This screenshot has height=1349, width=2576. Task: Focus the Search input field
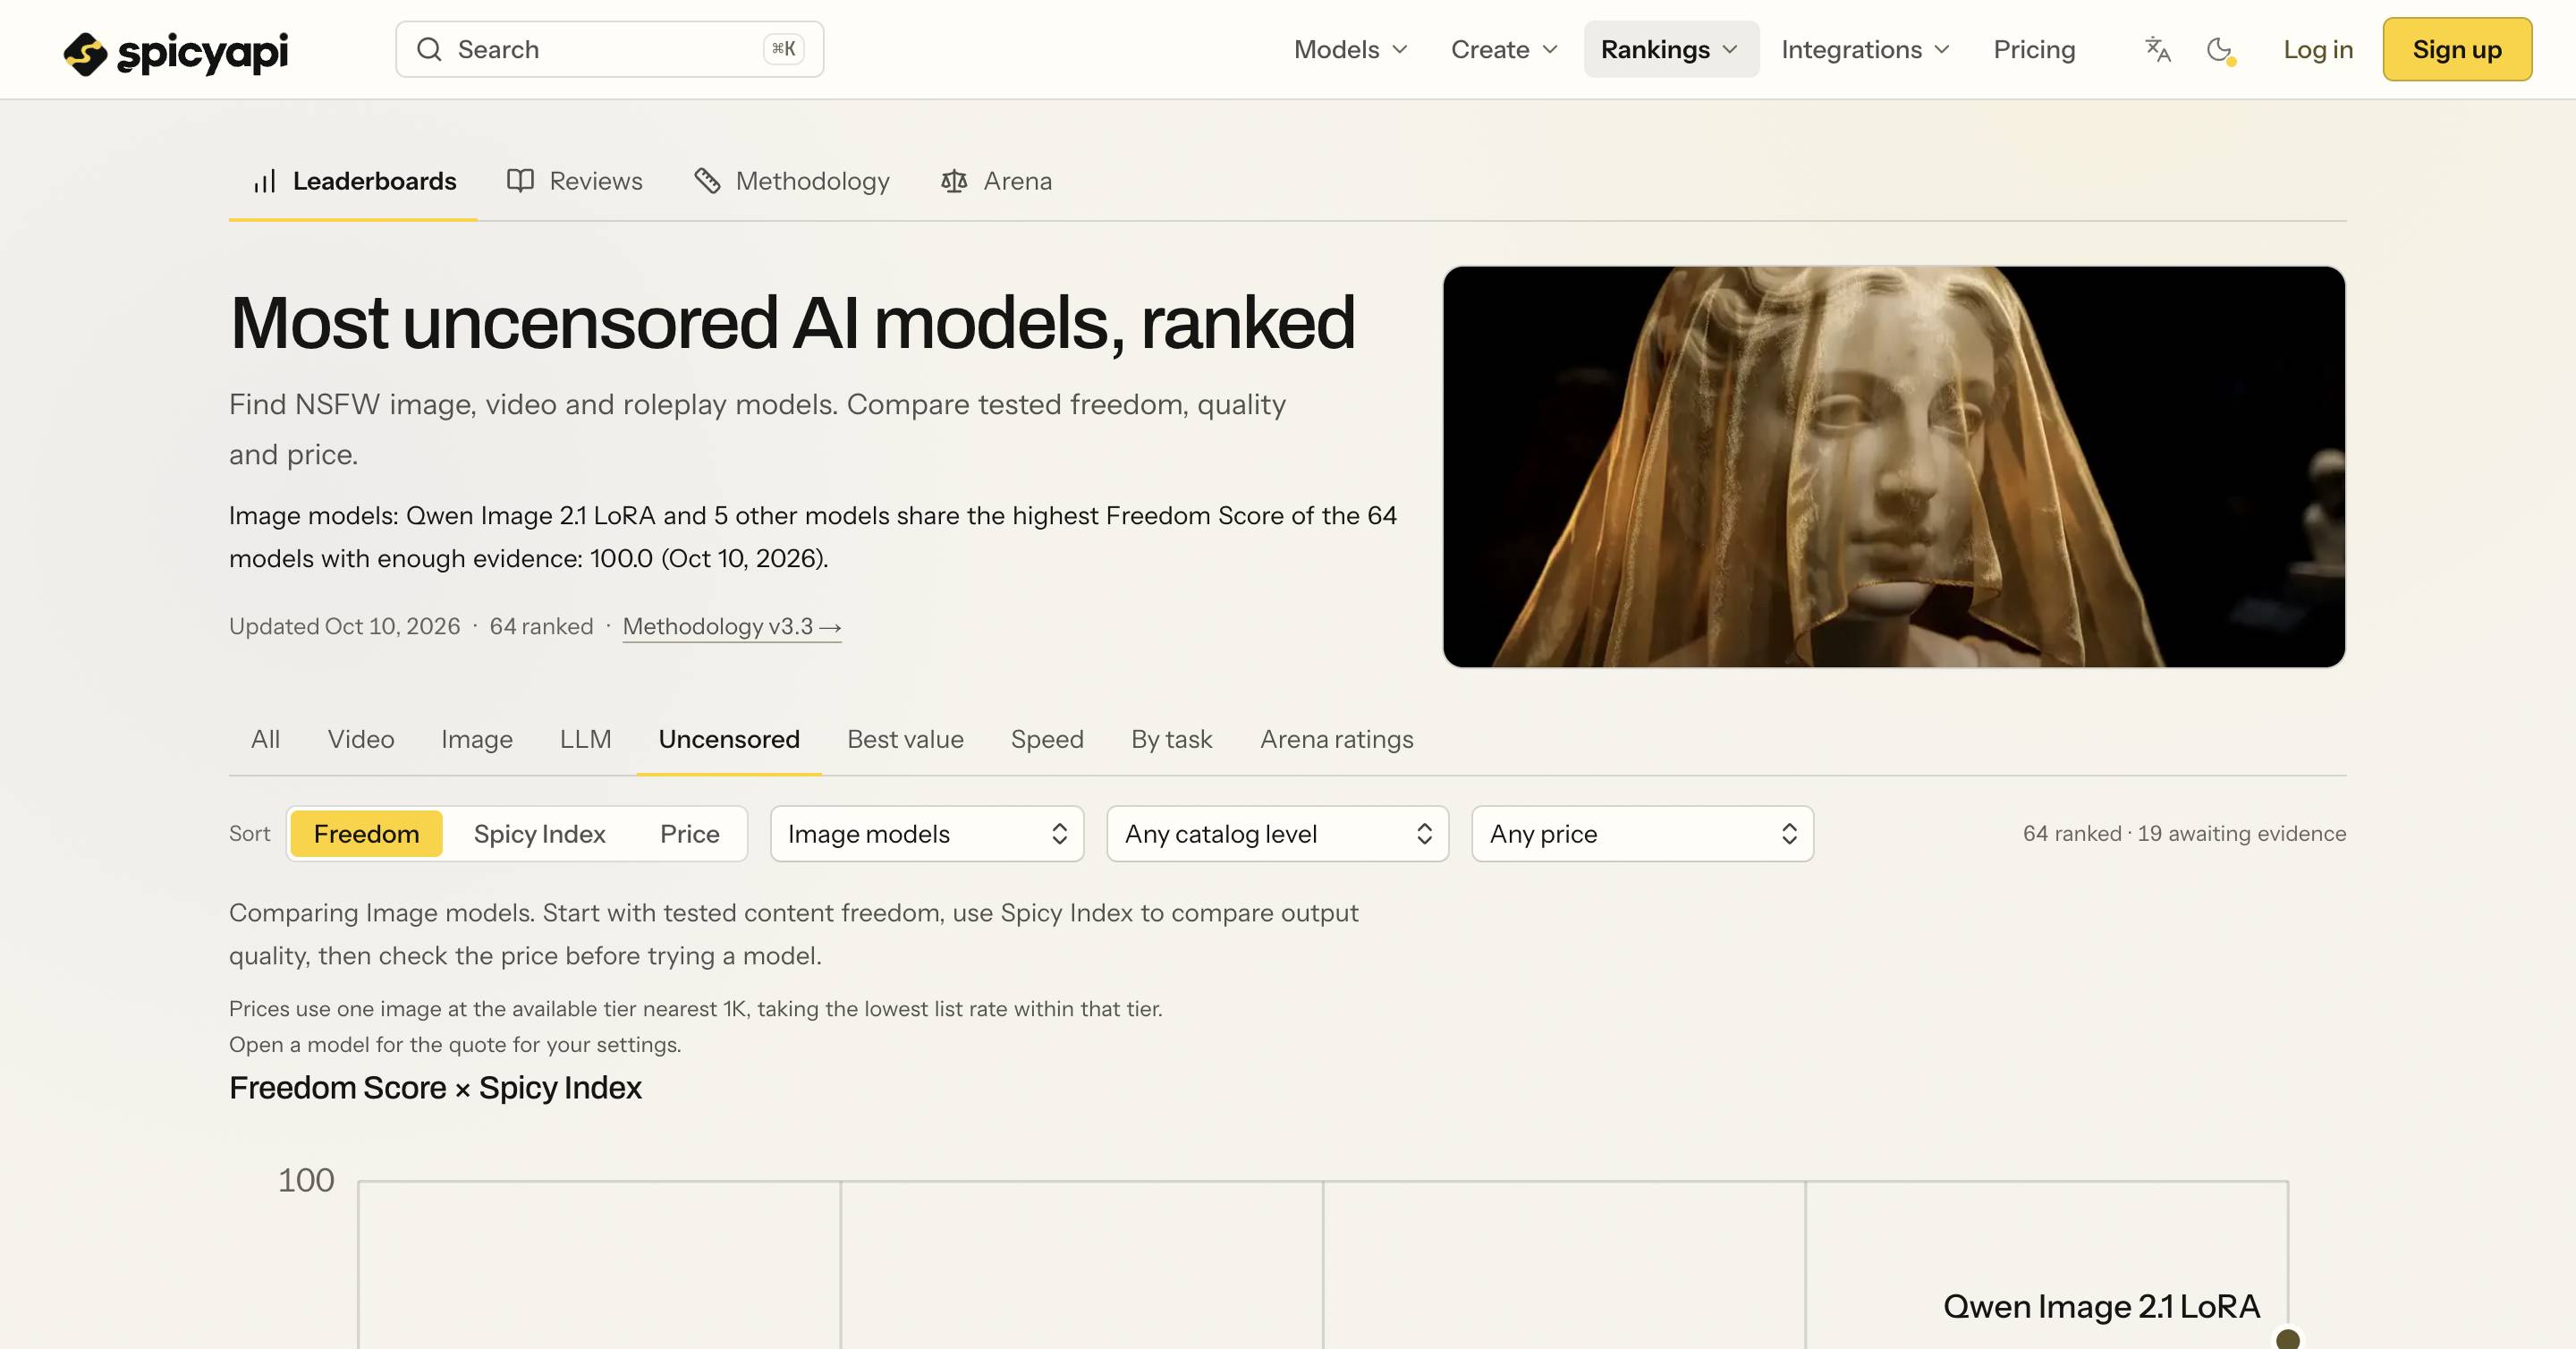tap(609, 49)
